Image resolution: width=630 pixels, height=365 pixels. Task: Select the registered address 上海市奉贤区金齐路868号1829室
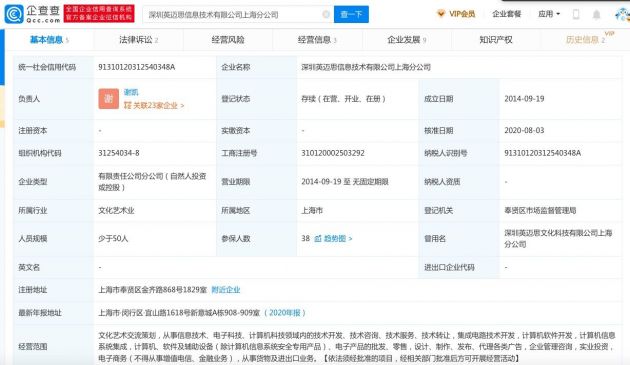click(153, 289)
